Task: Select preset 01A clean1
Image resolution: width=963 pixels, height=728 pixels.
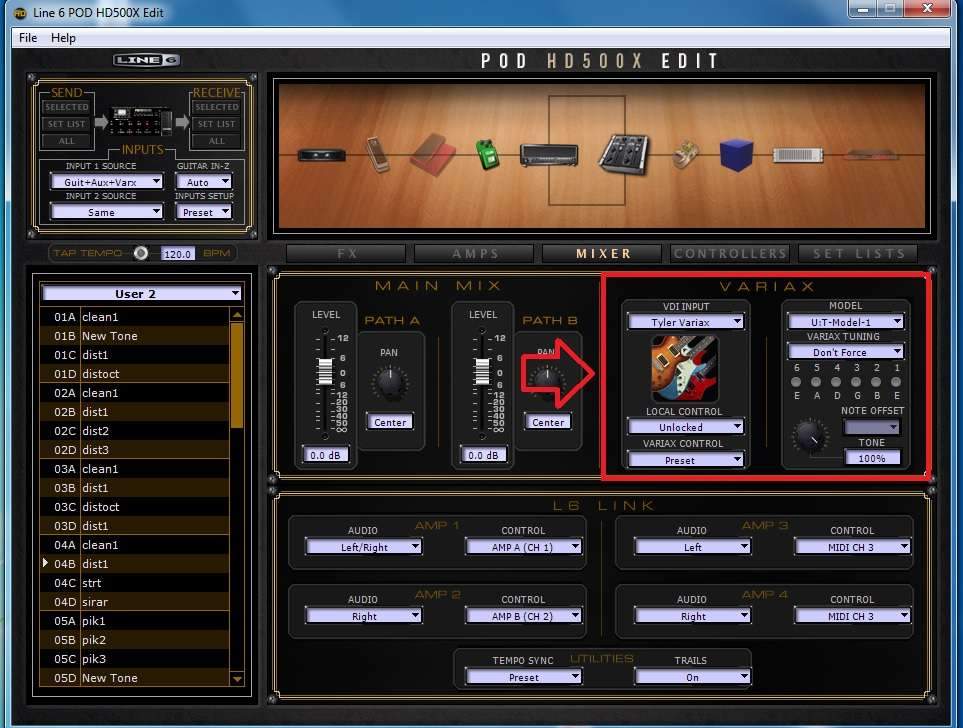Action: pyautogui.click(x=135, y=317)
